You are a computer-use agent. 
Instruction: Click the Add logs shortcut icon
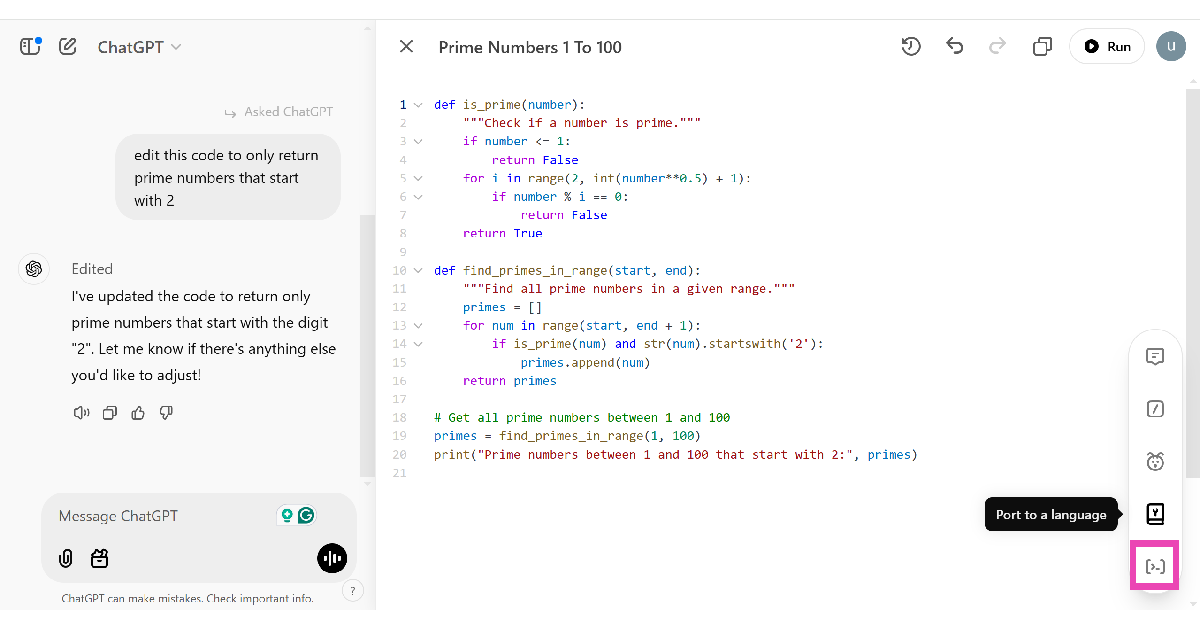pos(1155,566)
